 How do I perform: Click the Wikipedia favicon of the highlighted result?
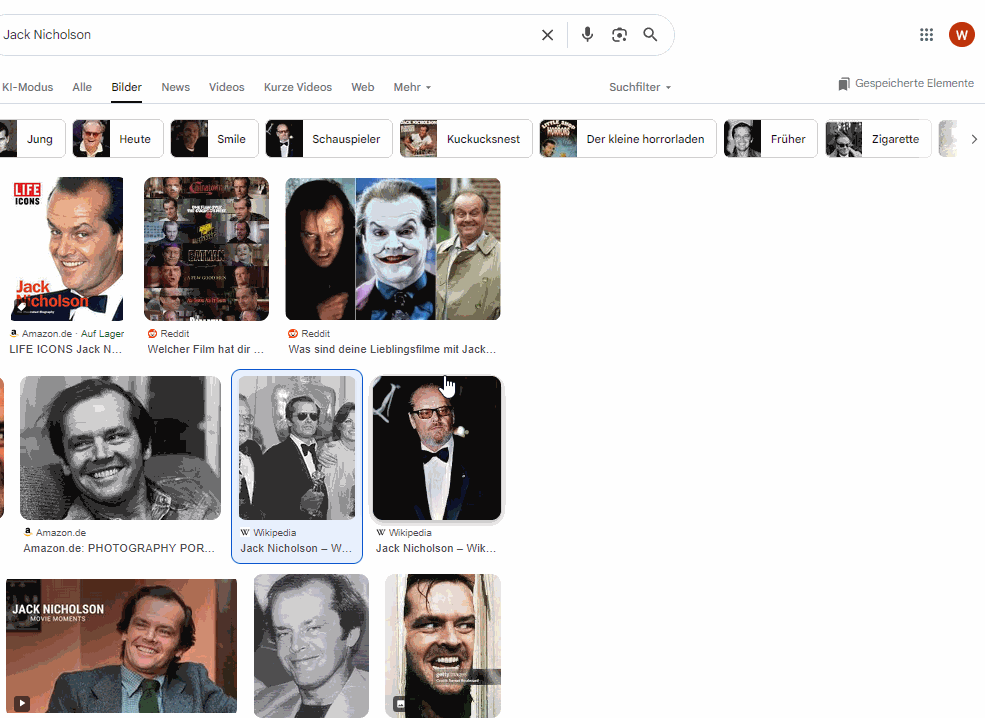[x=245, y=532]
